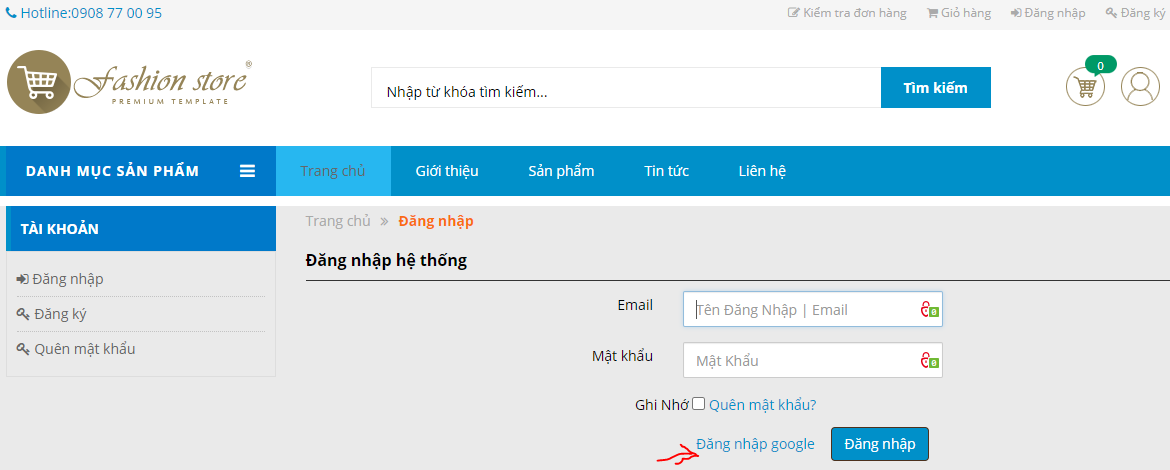The width and height of the screenshot is (1170, 470).
Task: Click the green cart count badge
Action: pos(1101,65)
